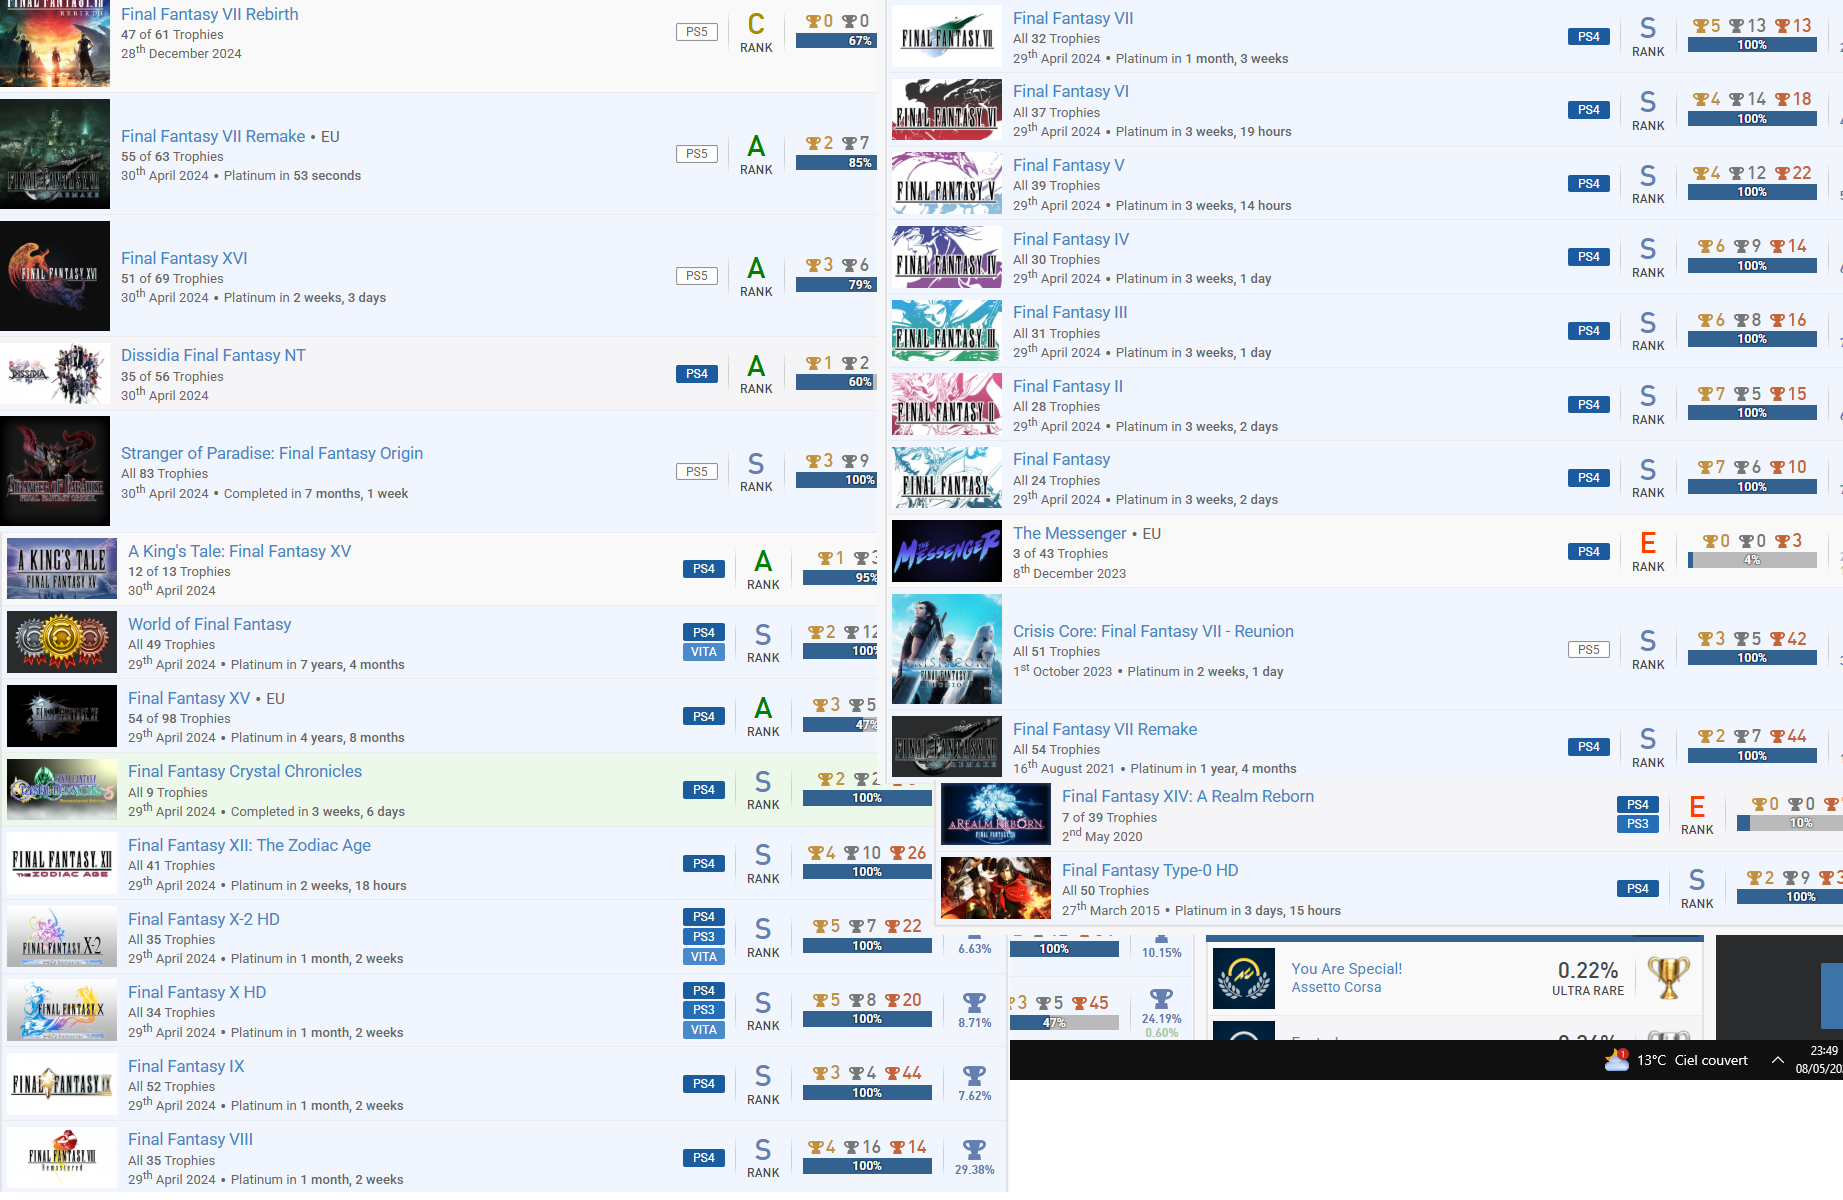Click the PS5 tag on Crisis Core Reunion
Viewport: 1843px width, 1200px height.
1589,650
